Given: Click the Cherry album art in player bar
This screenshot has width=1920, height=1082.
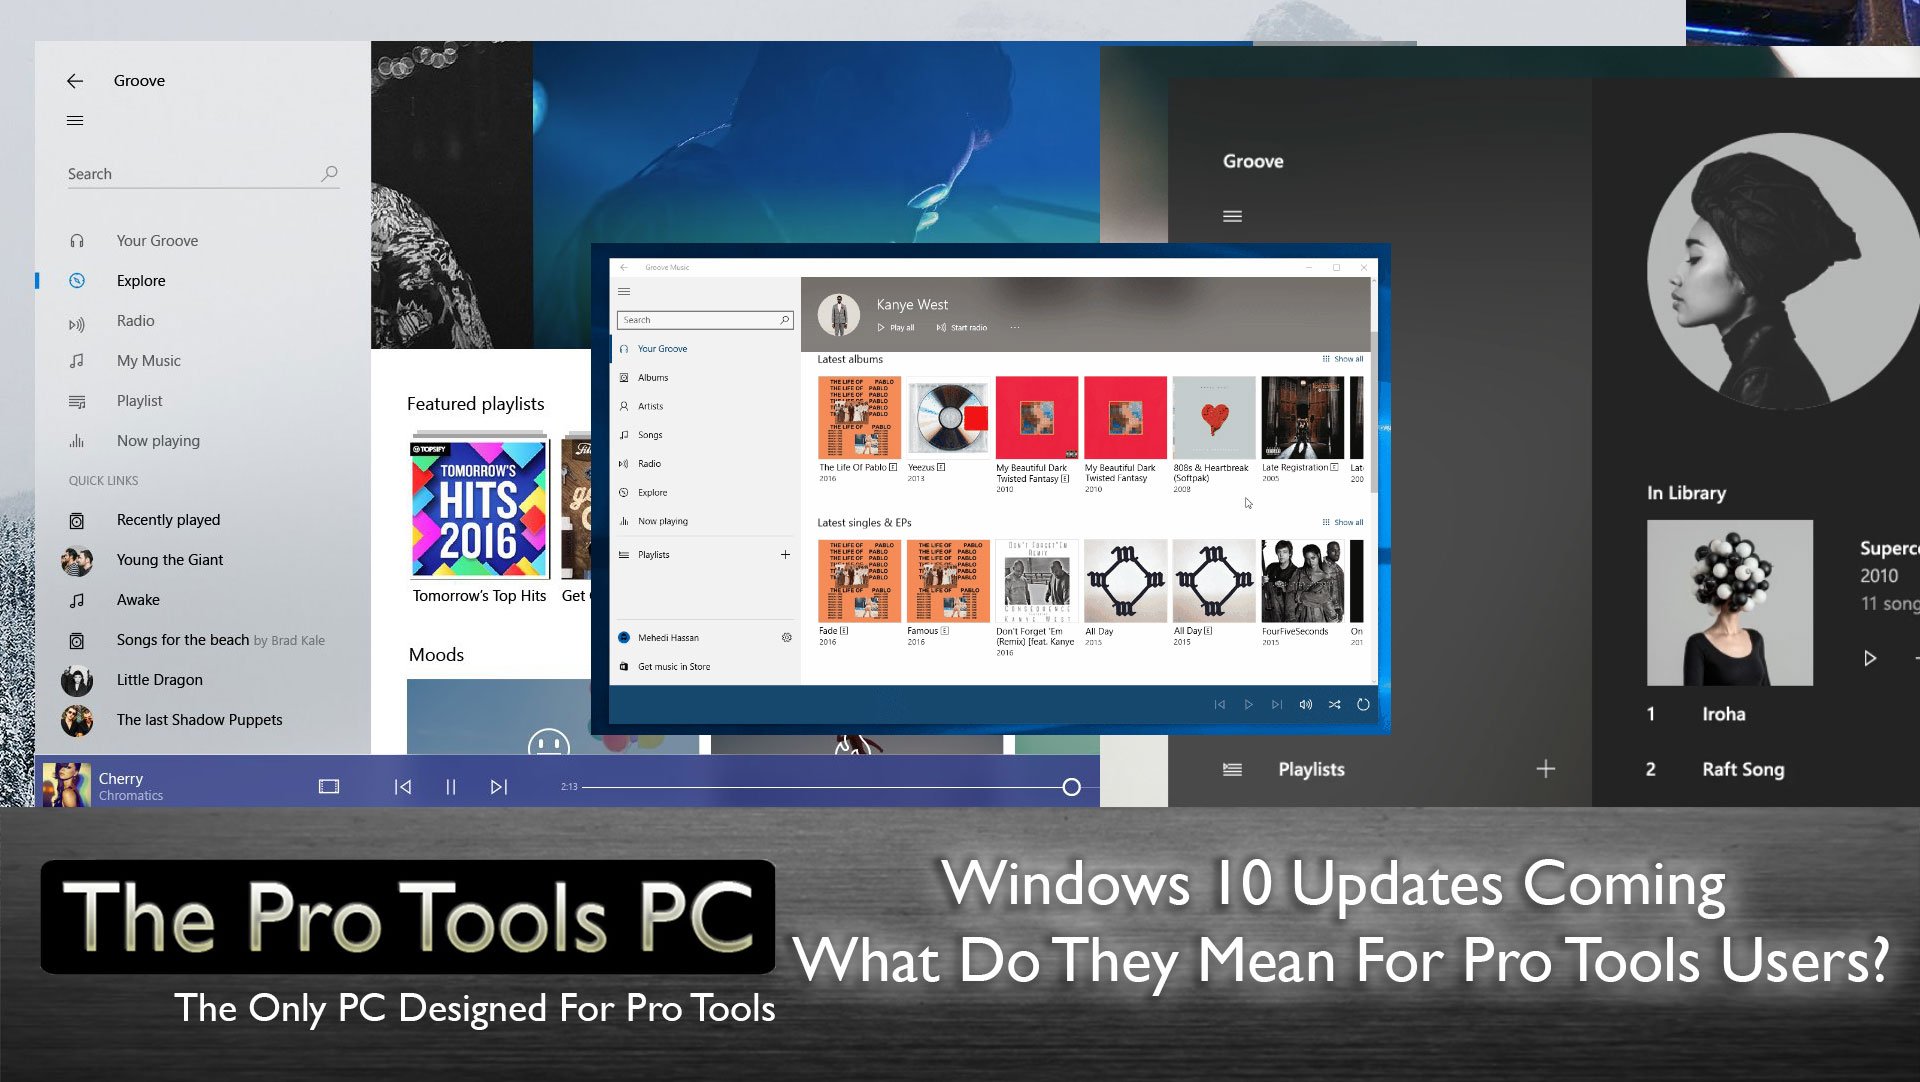Looking at the screenshot, I should 66,784.
